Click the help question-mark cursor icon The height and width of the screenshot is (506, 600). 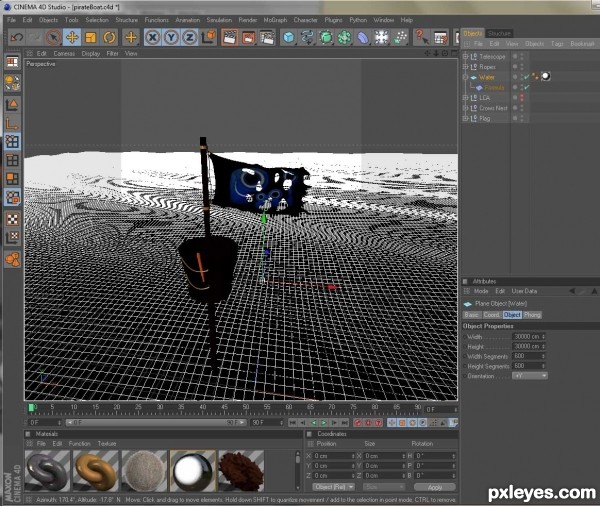(422, 38)
